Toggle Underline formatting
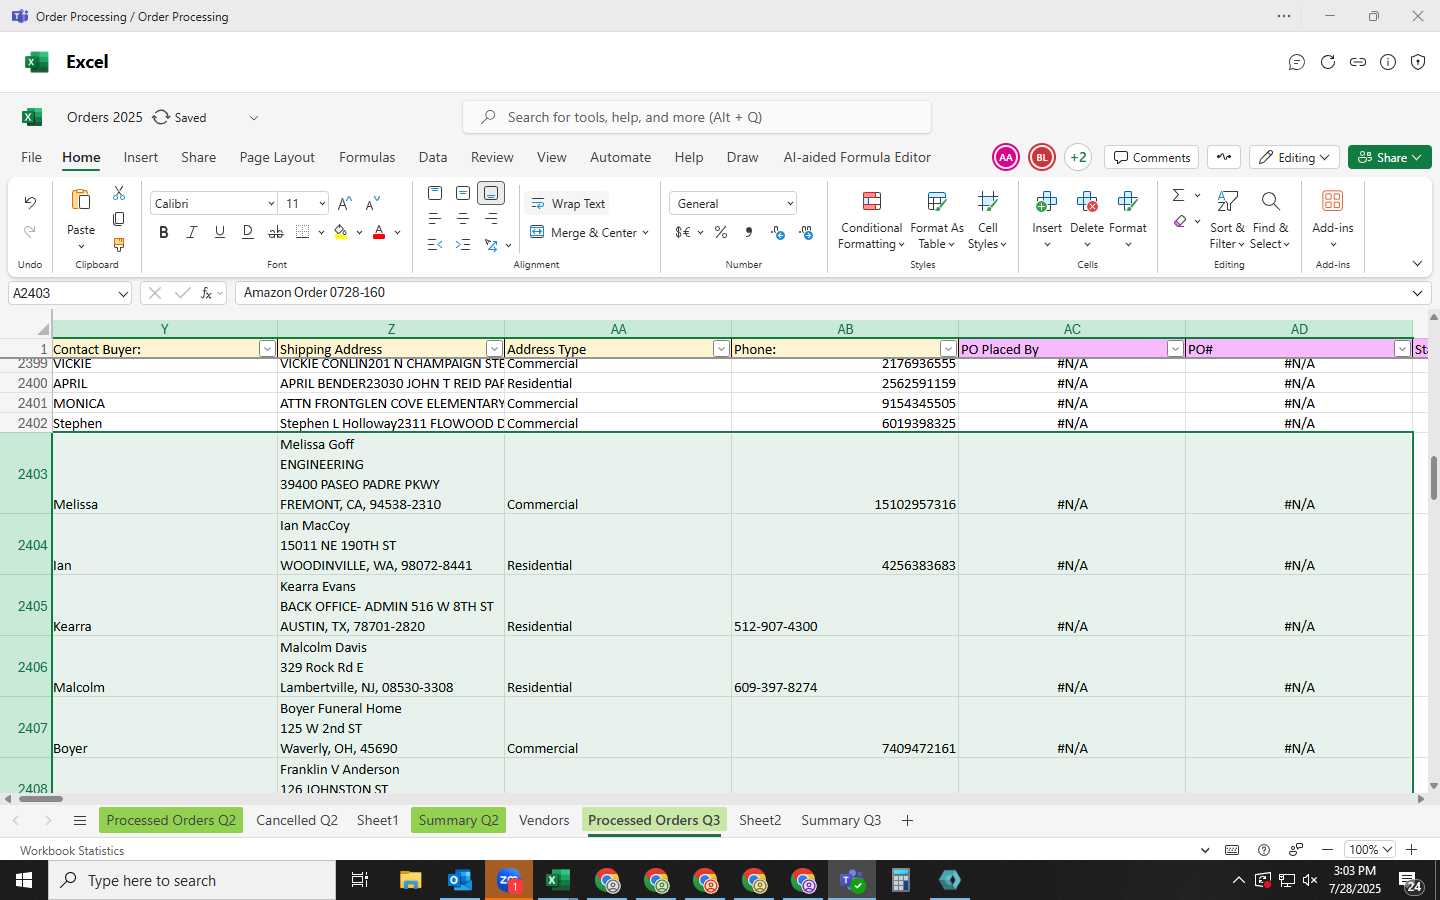The height and width of the screenshot is (900, 1440). click(220, 232)
